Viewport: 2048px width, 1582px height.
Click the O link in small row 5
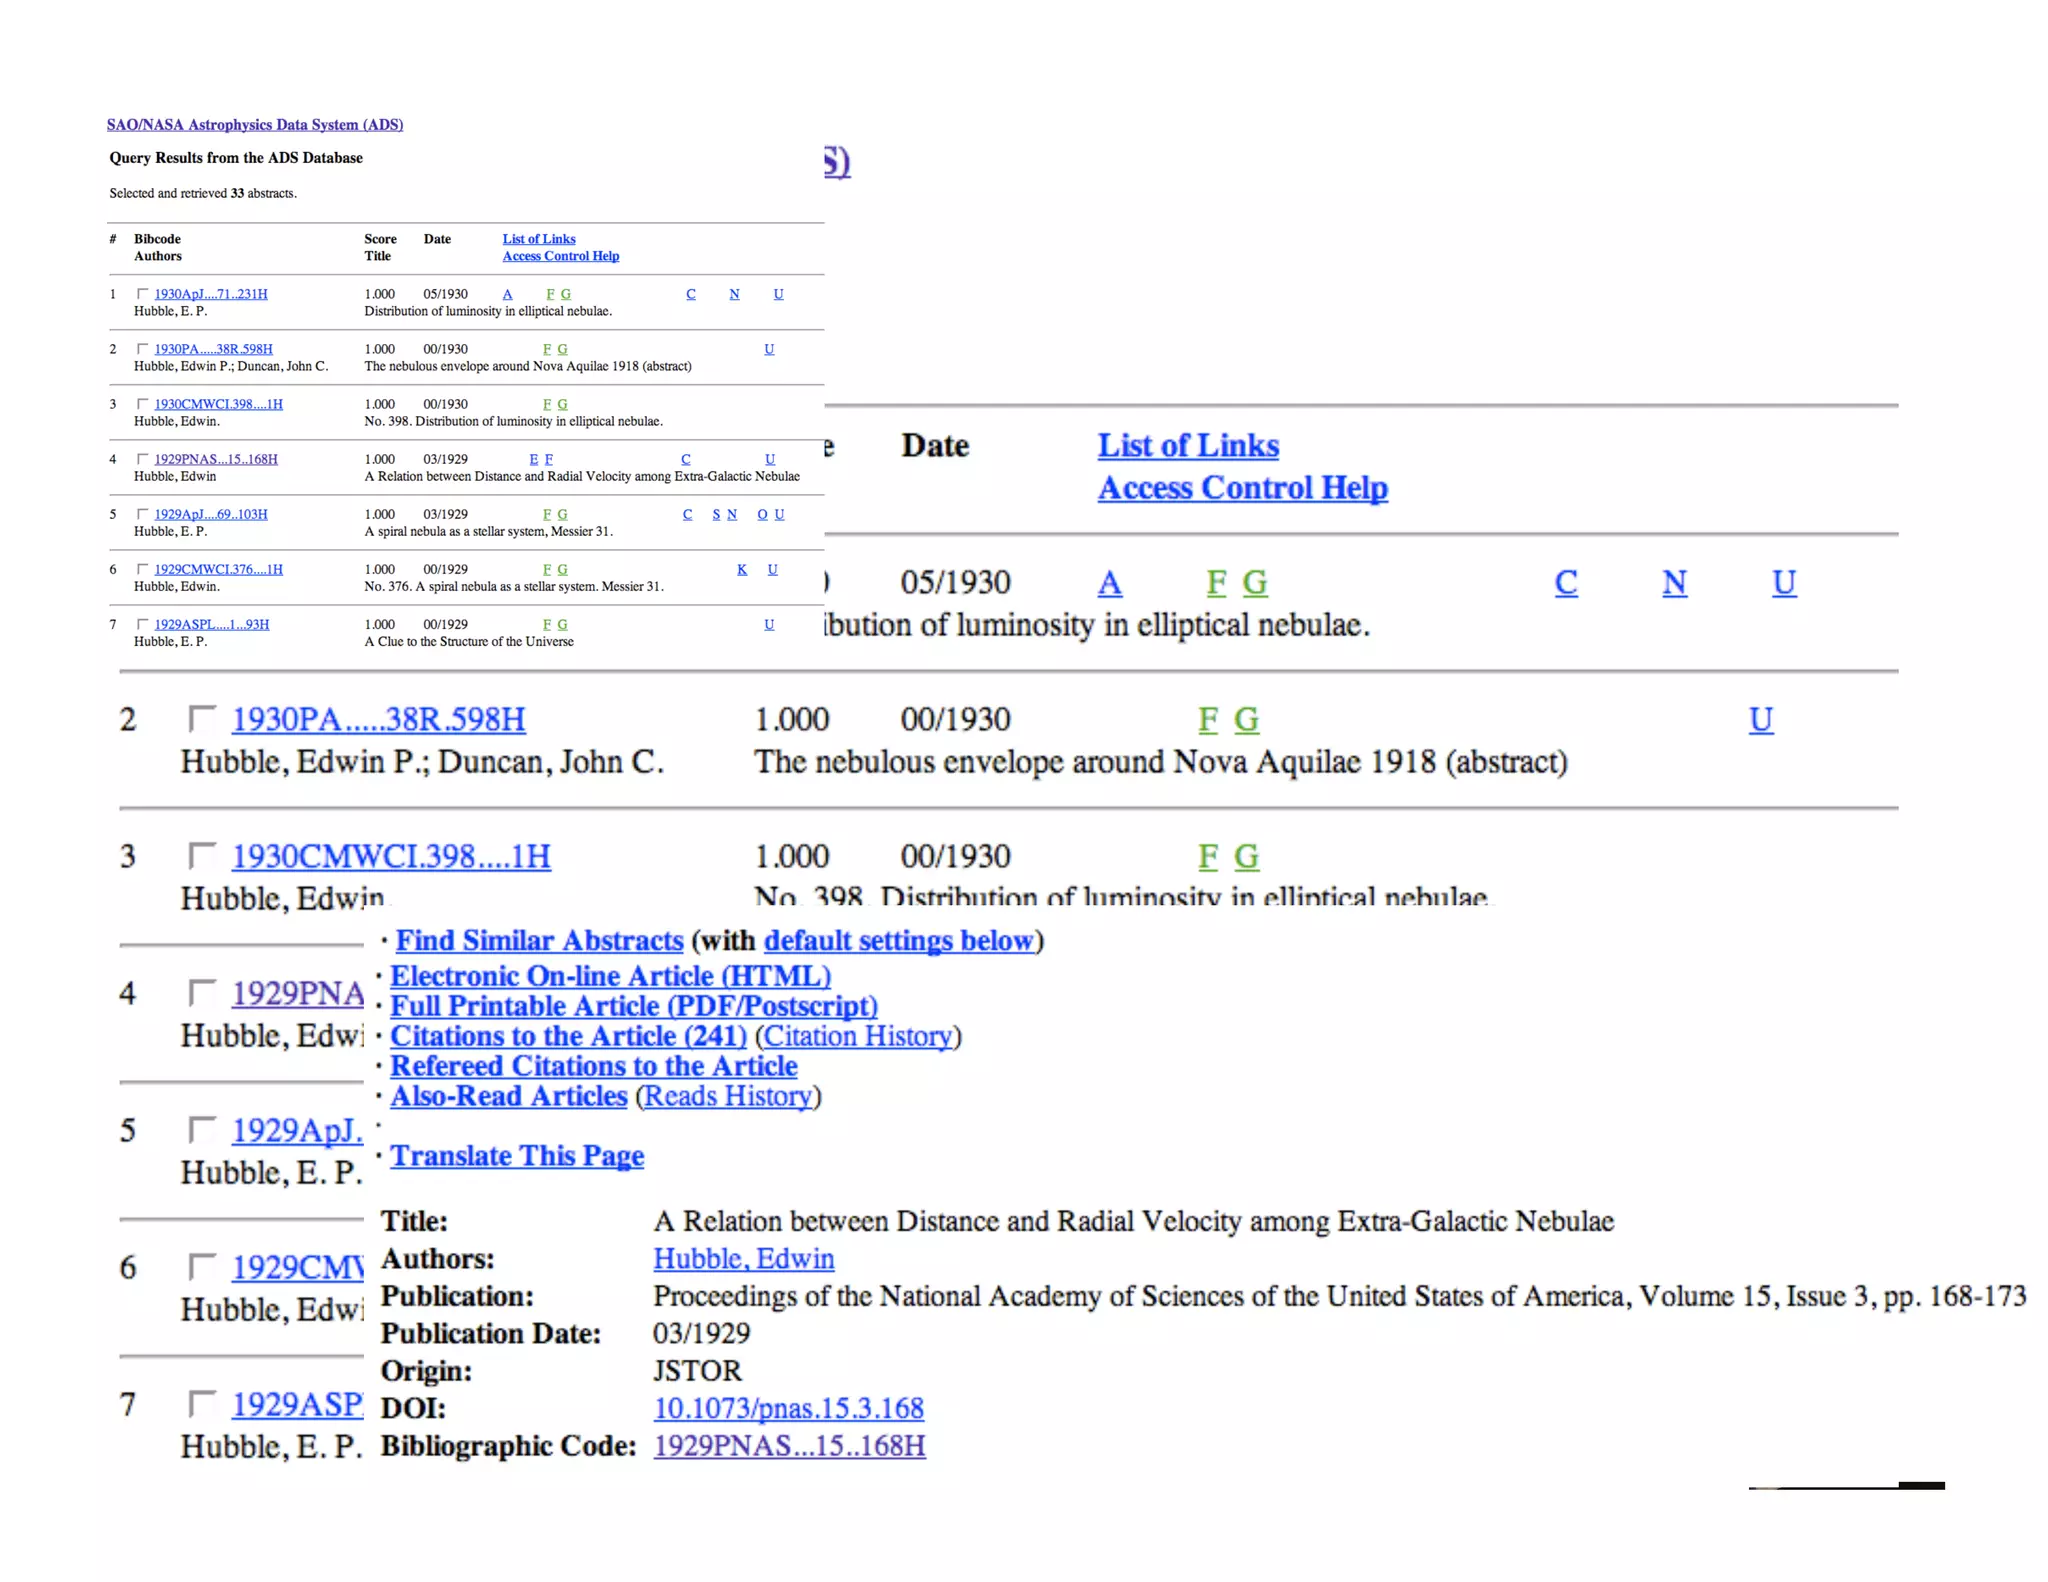pyautogui.click(x=762, y=514)
